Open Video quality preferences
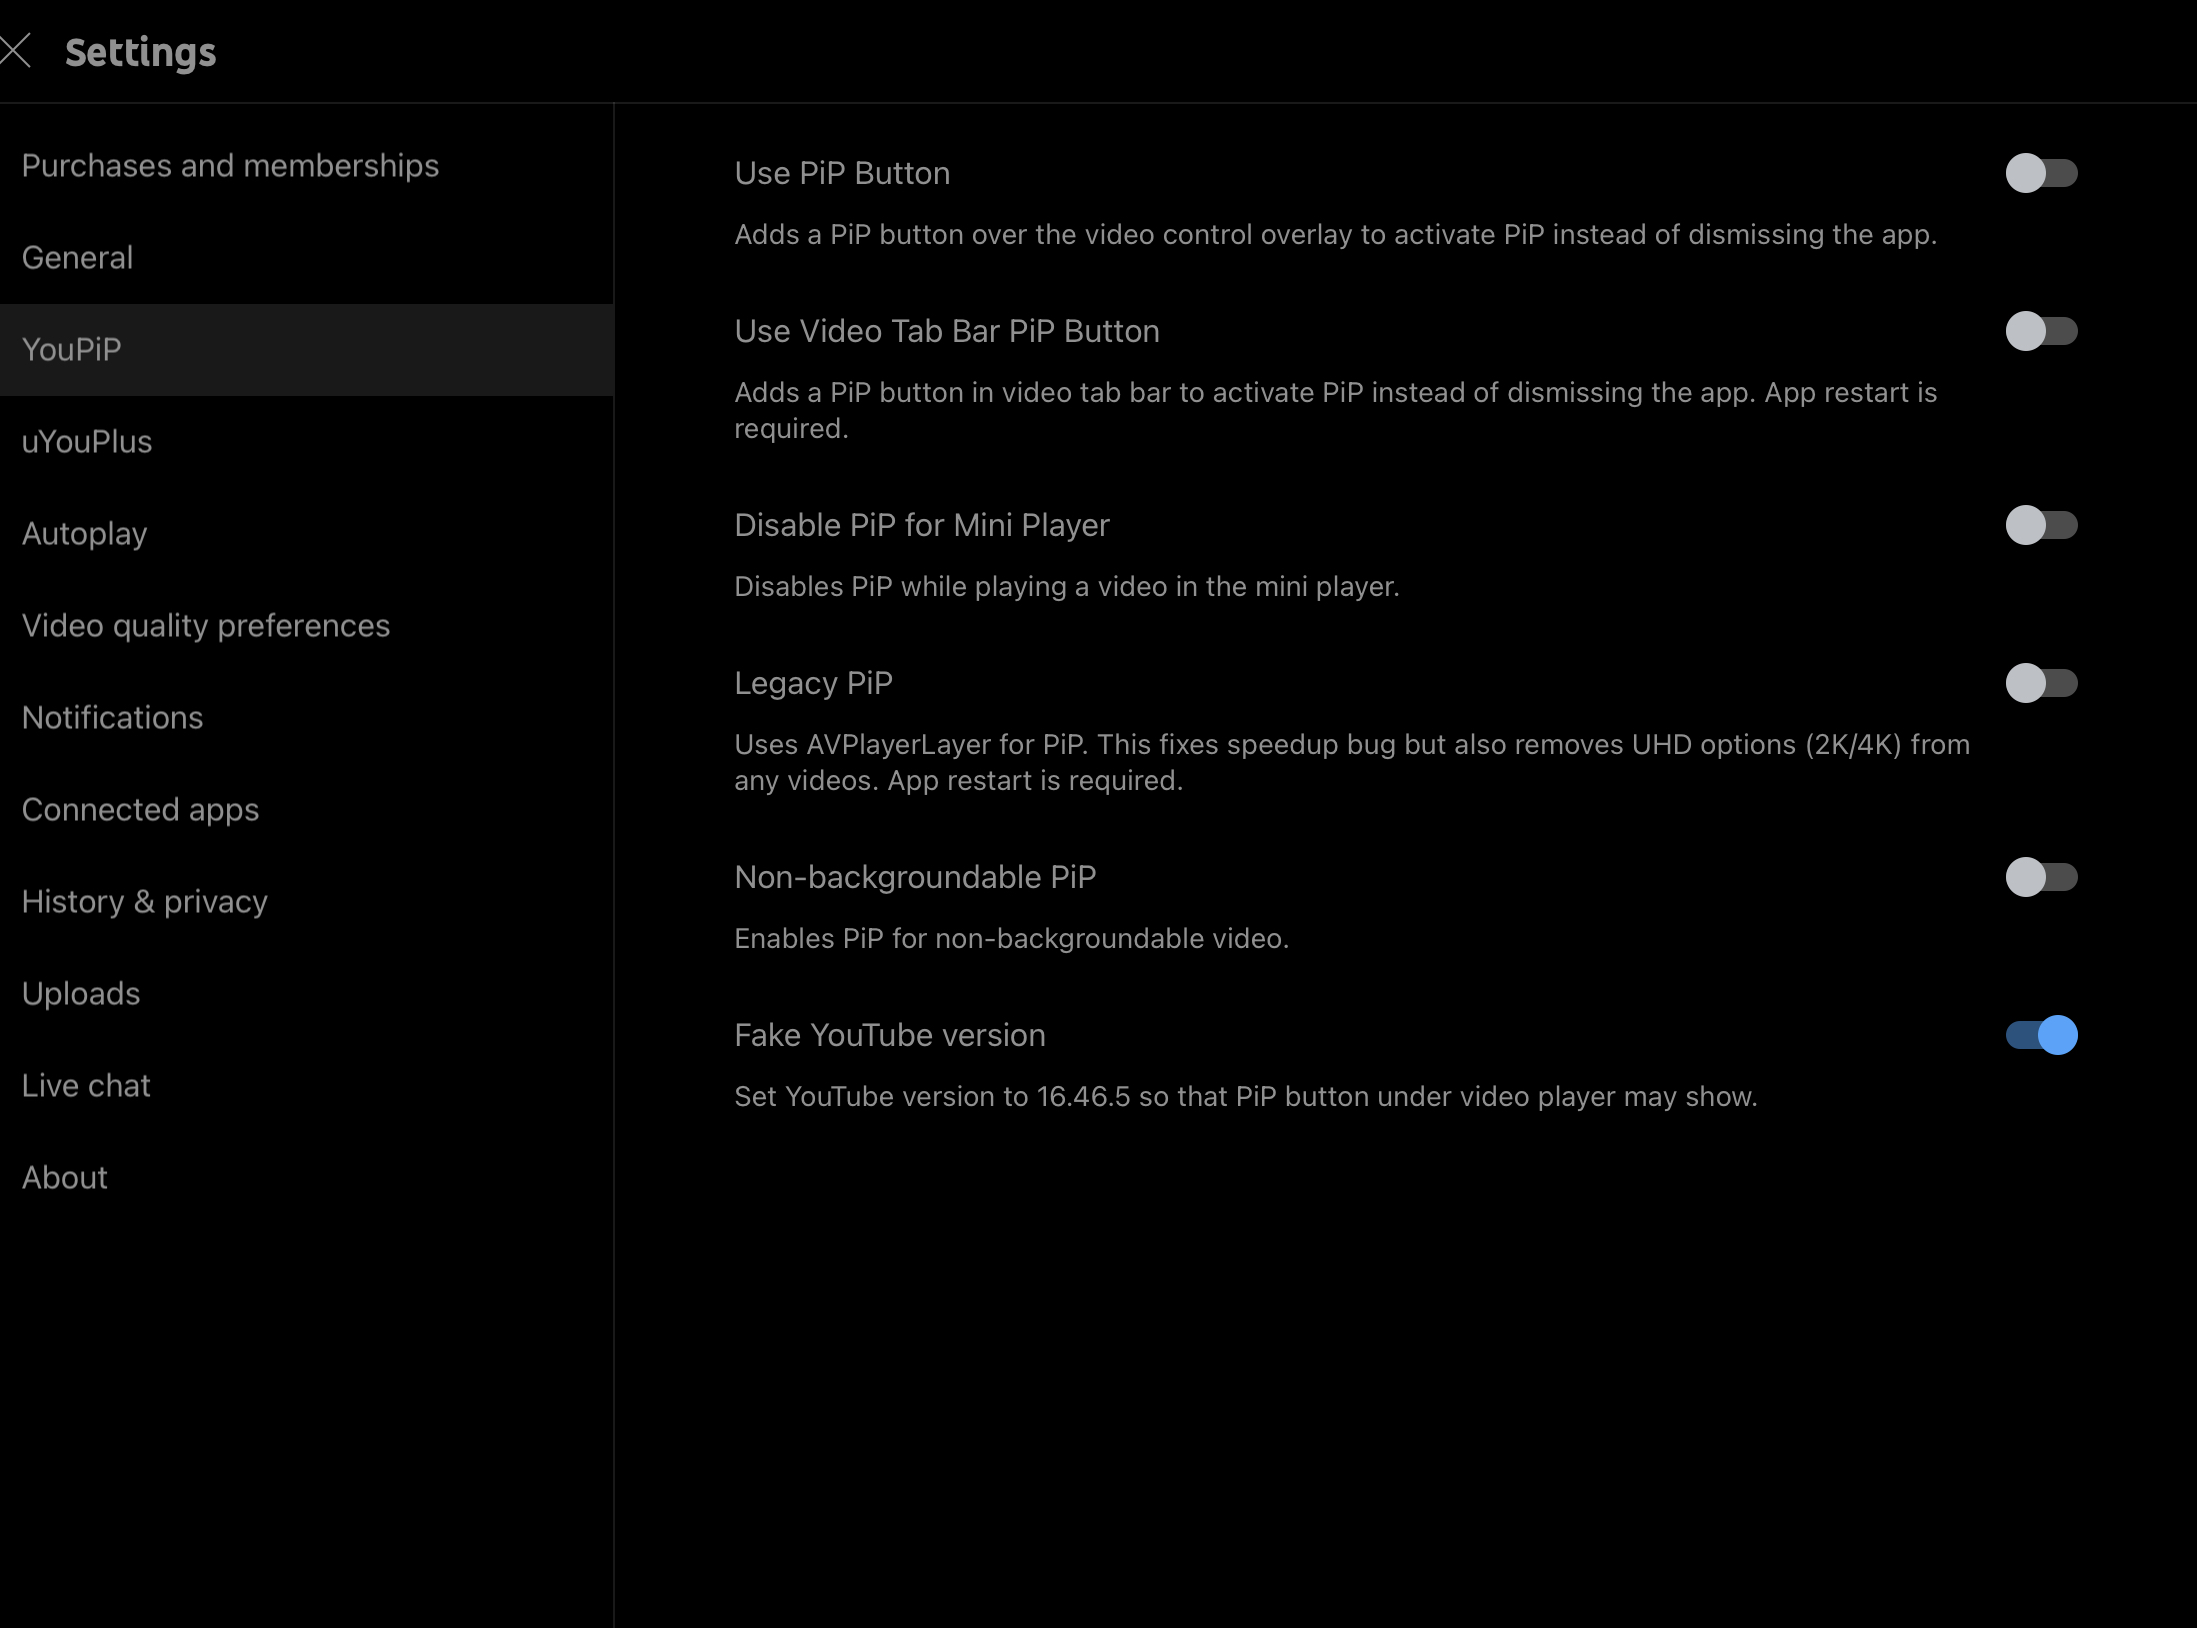Screen dimensions: 2197x1628 pos(205,625)
